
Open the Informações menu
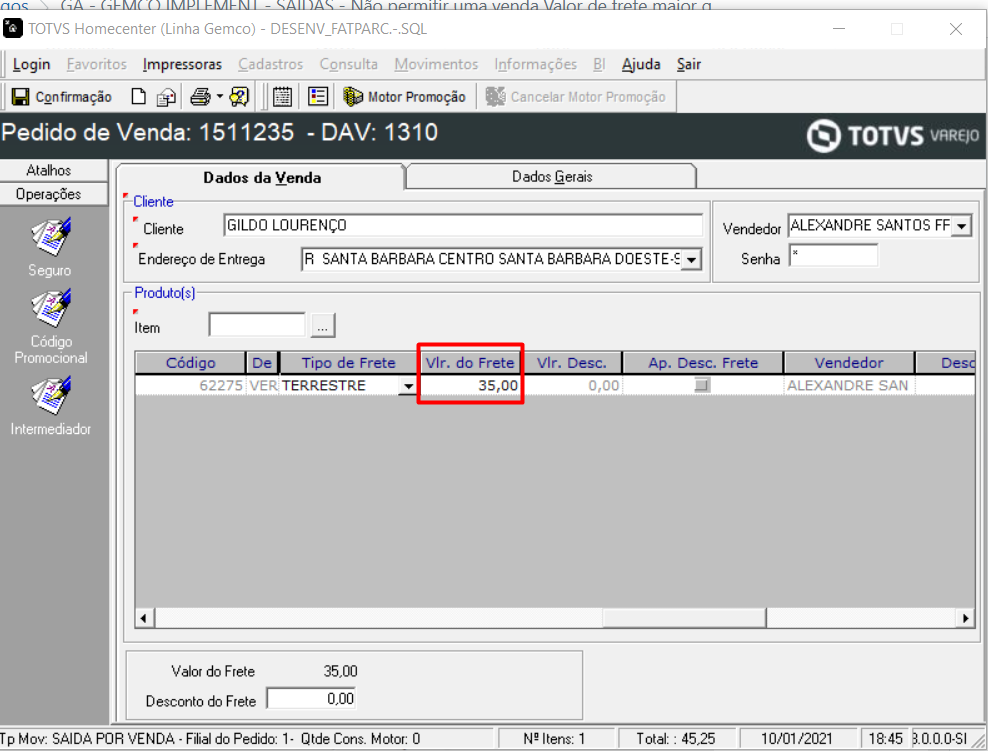tap(536, 64)
